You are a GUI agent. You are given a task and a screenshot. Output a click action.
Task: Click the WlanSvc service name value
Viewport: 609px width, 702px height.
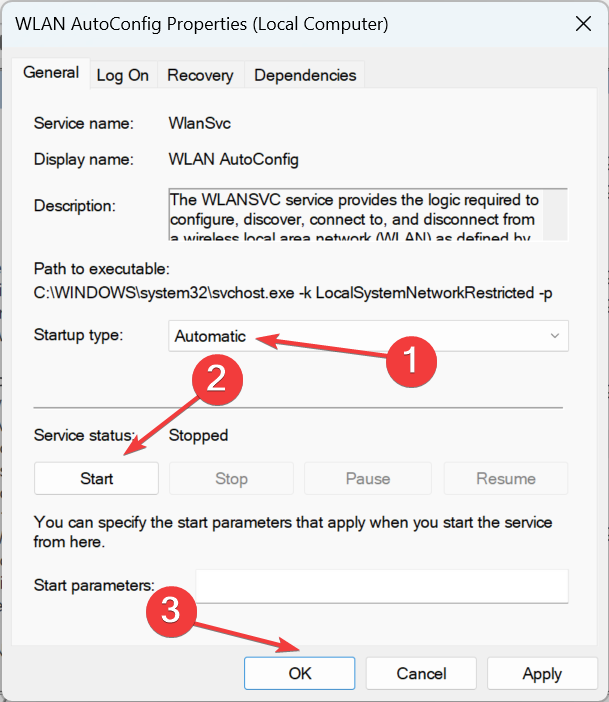[195, 124]
